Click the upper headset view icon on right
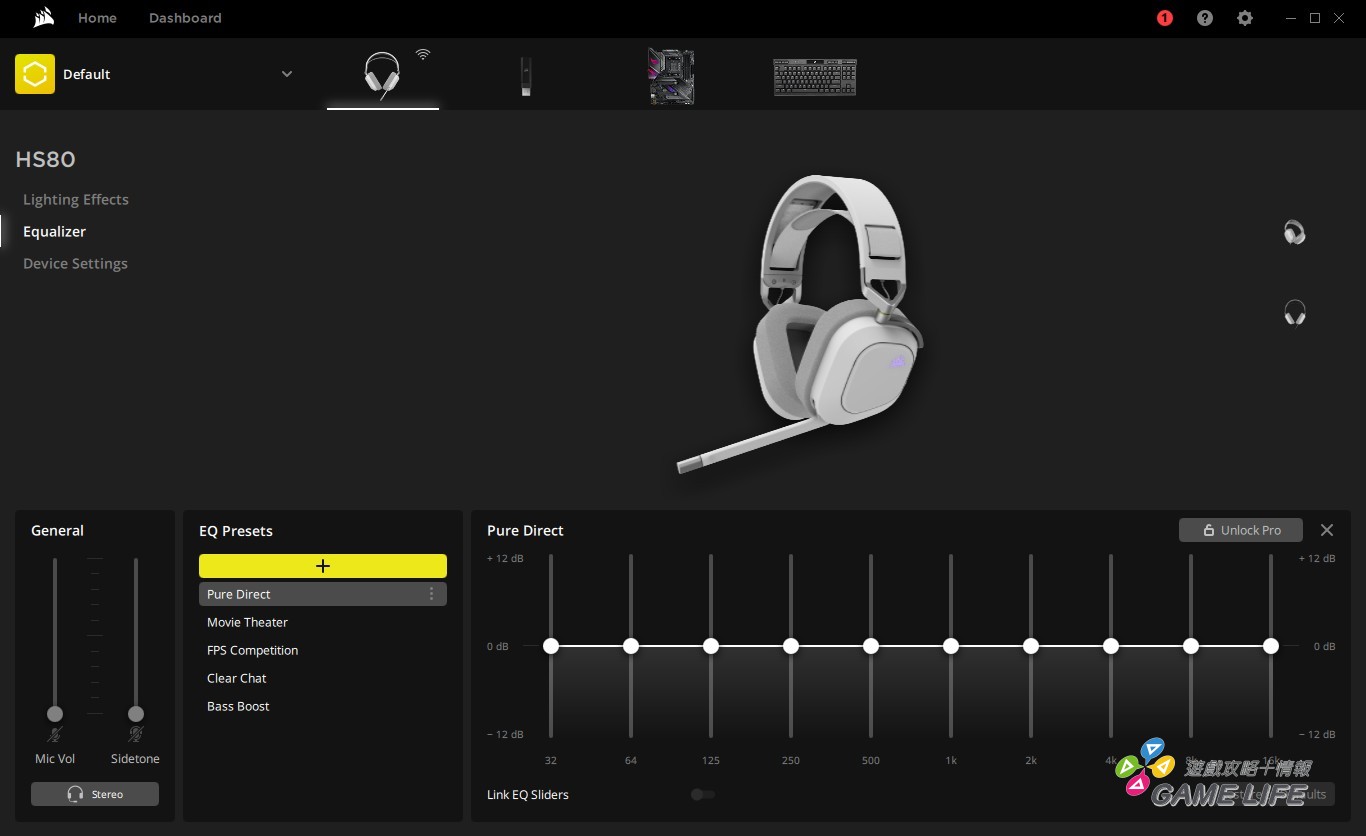Screen dimensions: 1366x836 click(1294, 233)
